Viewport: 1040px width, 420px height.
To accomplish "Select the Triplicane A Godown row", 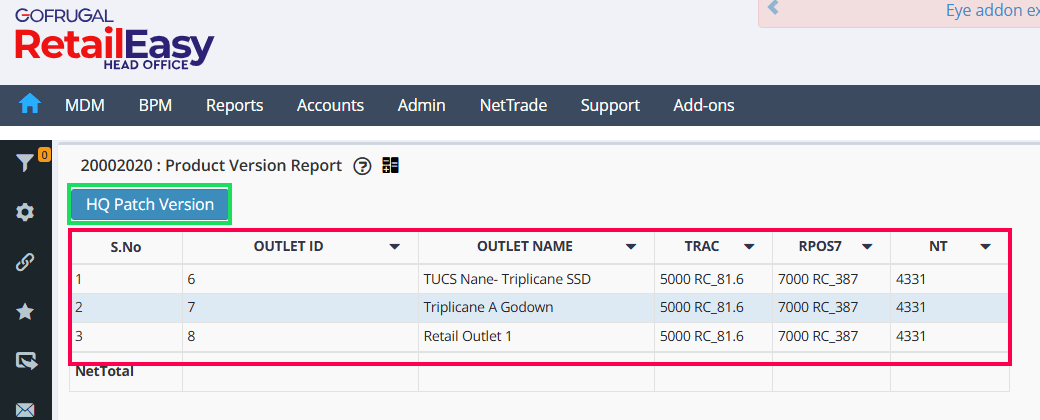I will click(488, 308).
